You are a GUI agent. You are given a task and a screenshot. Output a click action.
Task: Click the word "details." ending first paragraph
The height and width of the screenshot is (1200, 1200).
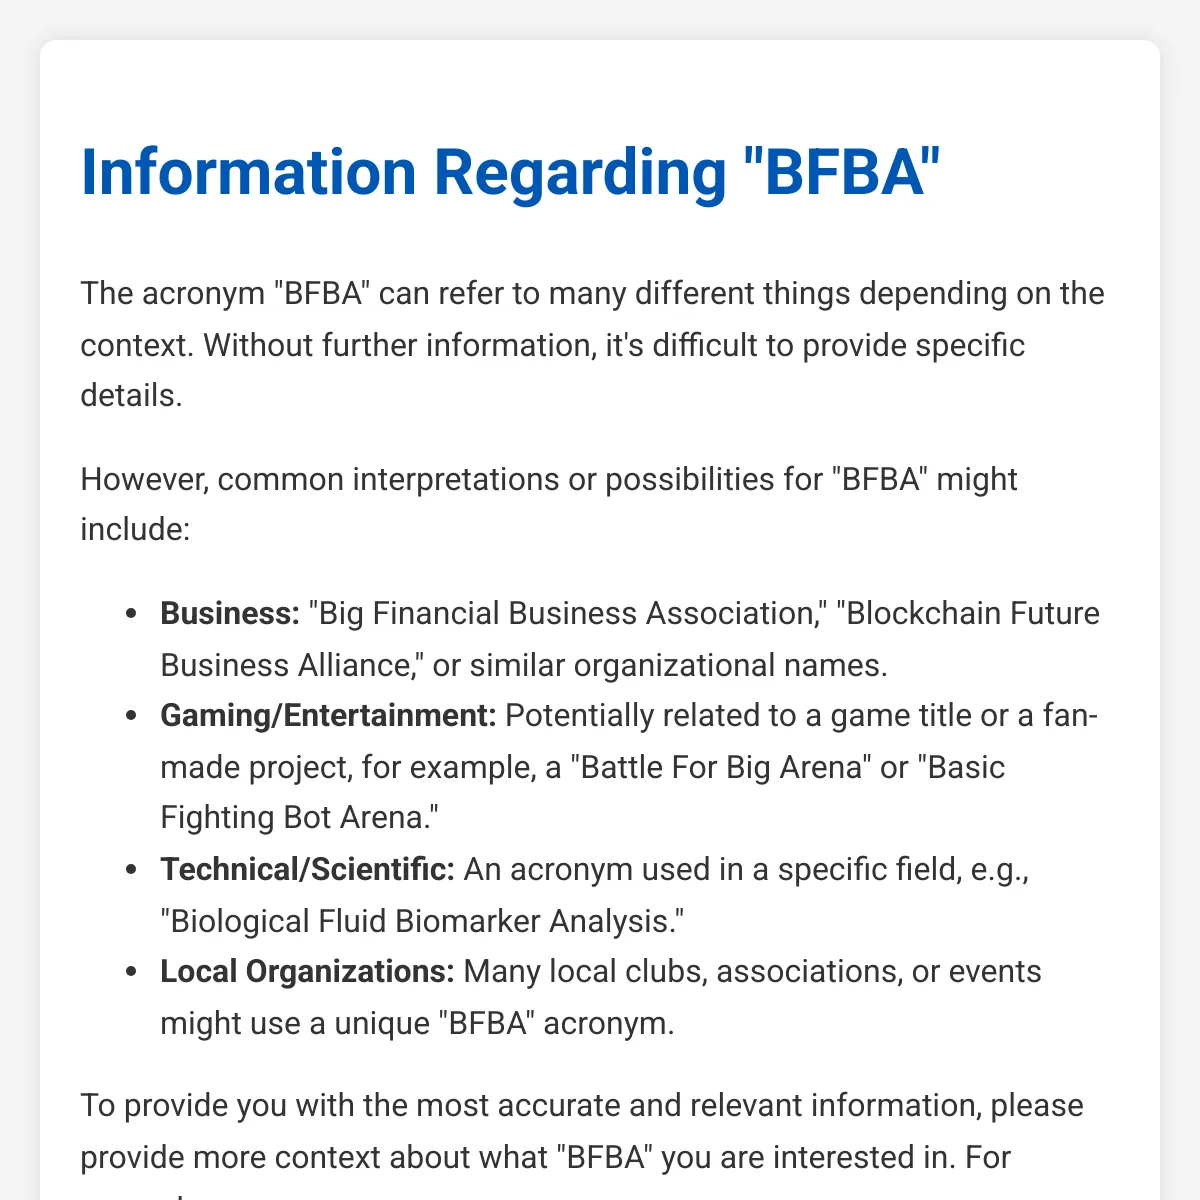131,396
